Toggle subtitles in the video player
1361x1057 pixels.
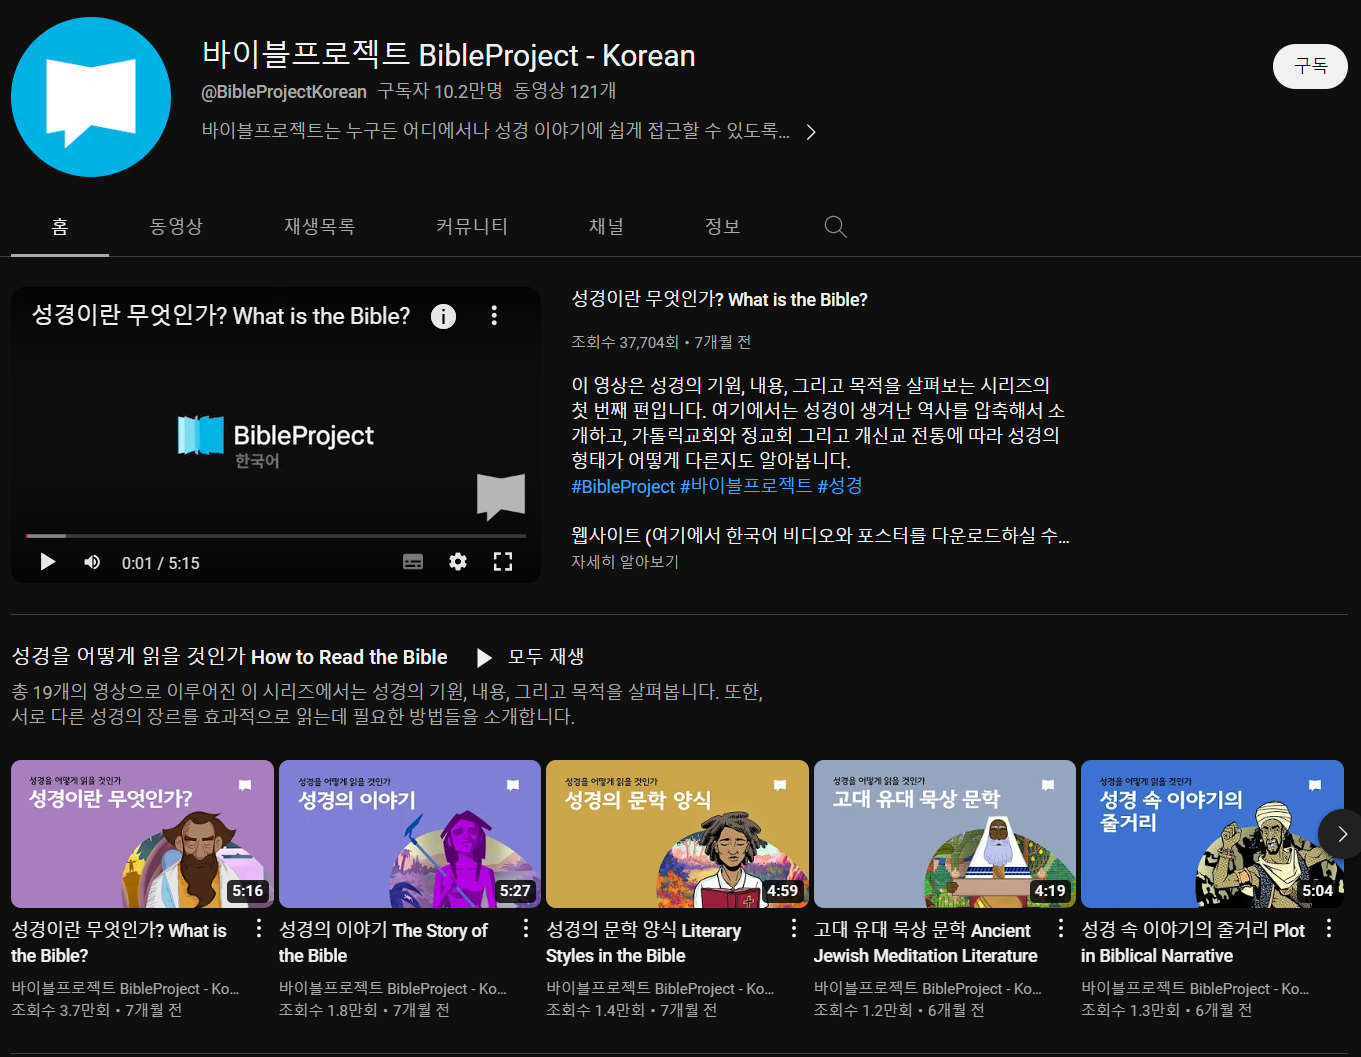(x=413, y=562)
